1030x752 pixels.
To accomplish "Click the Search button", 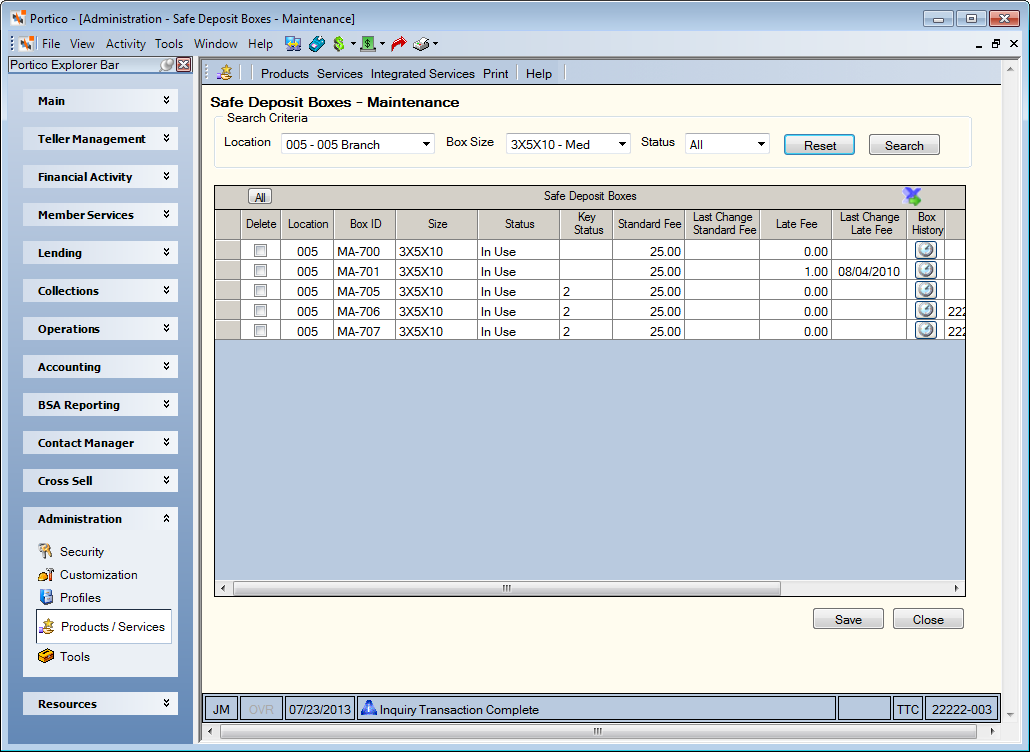I will coord(904,145).
